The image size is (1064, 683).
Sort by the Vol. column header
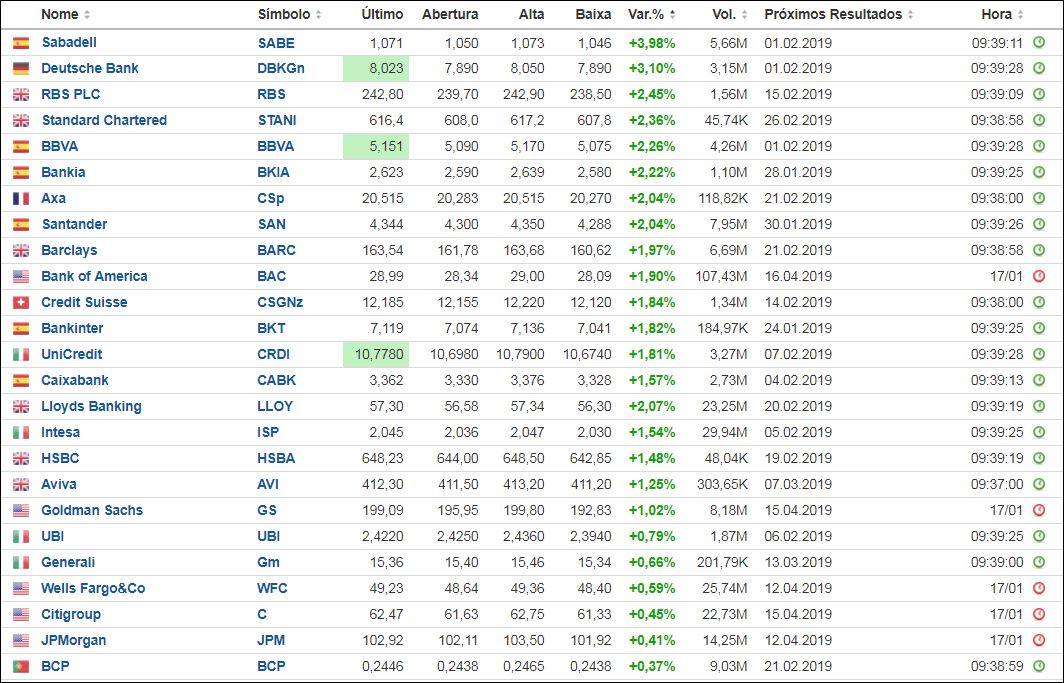pyautogui.click(x=729, y=14)
